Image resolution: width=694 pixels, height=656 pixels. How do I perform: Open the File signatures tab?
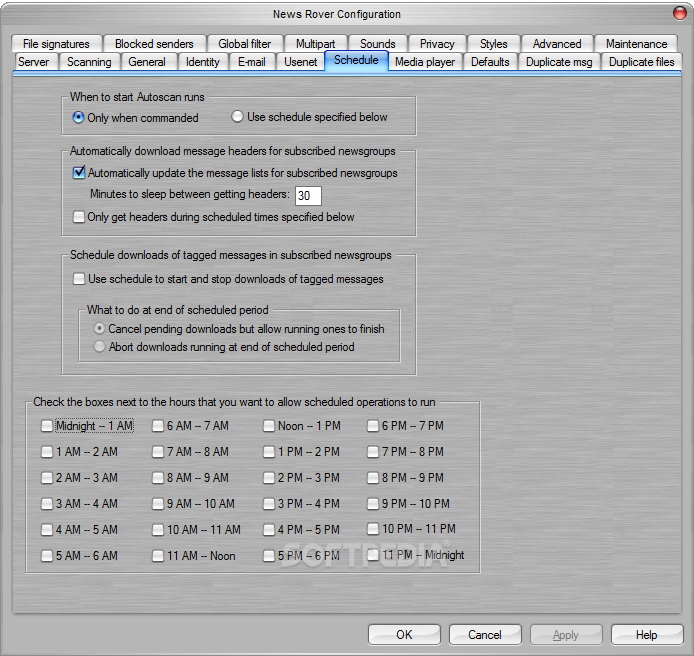click(x=56, y=44)
